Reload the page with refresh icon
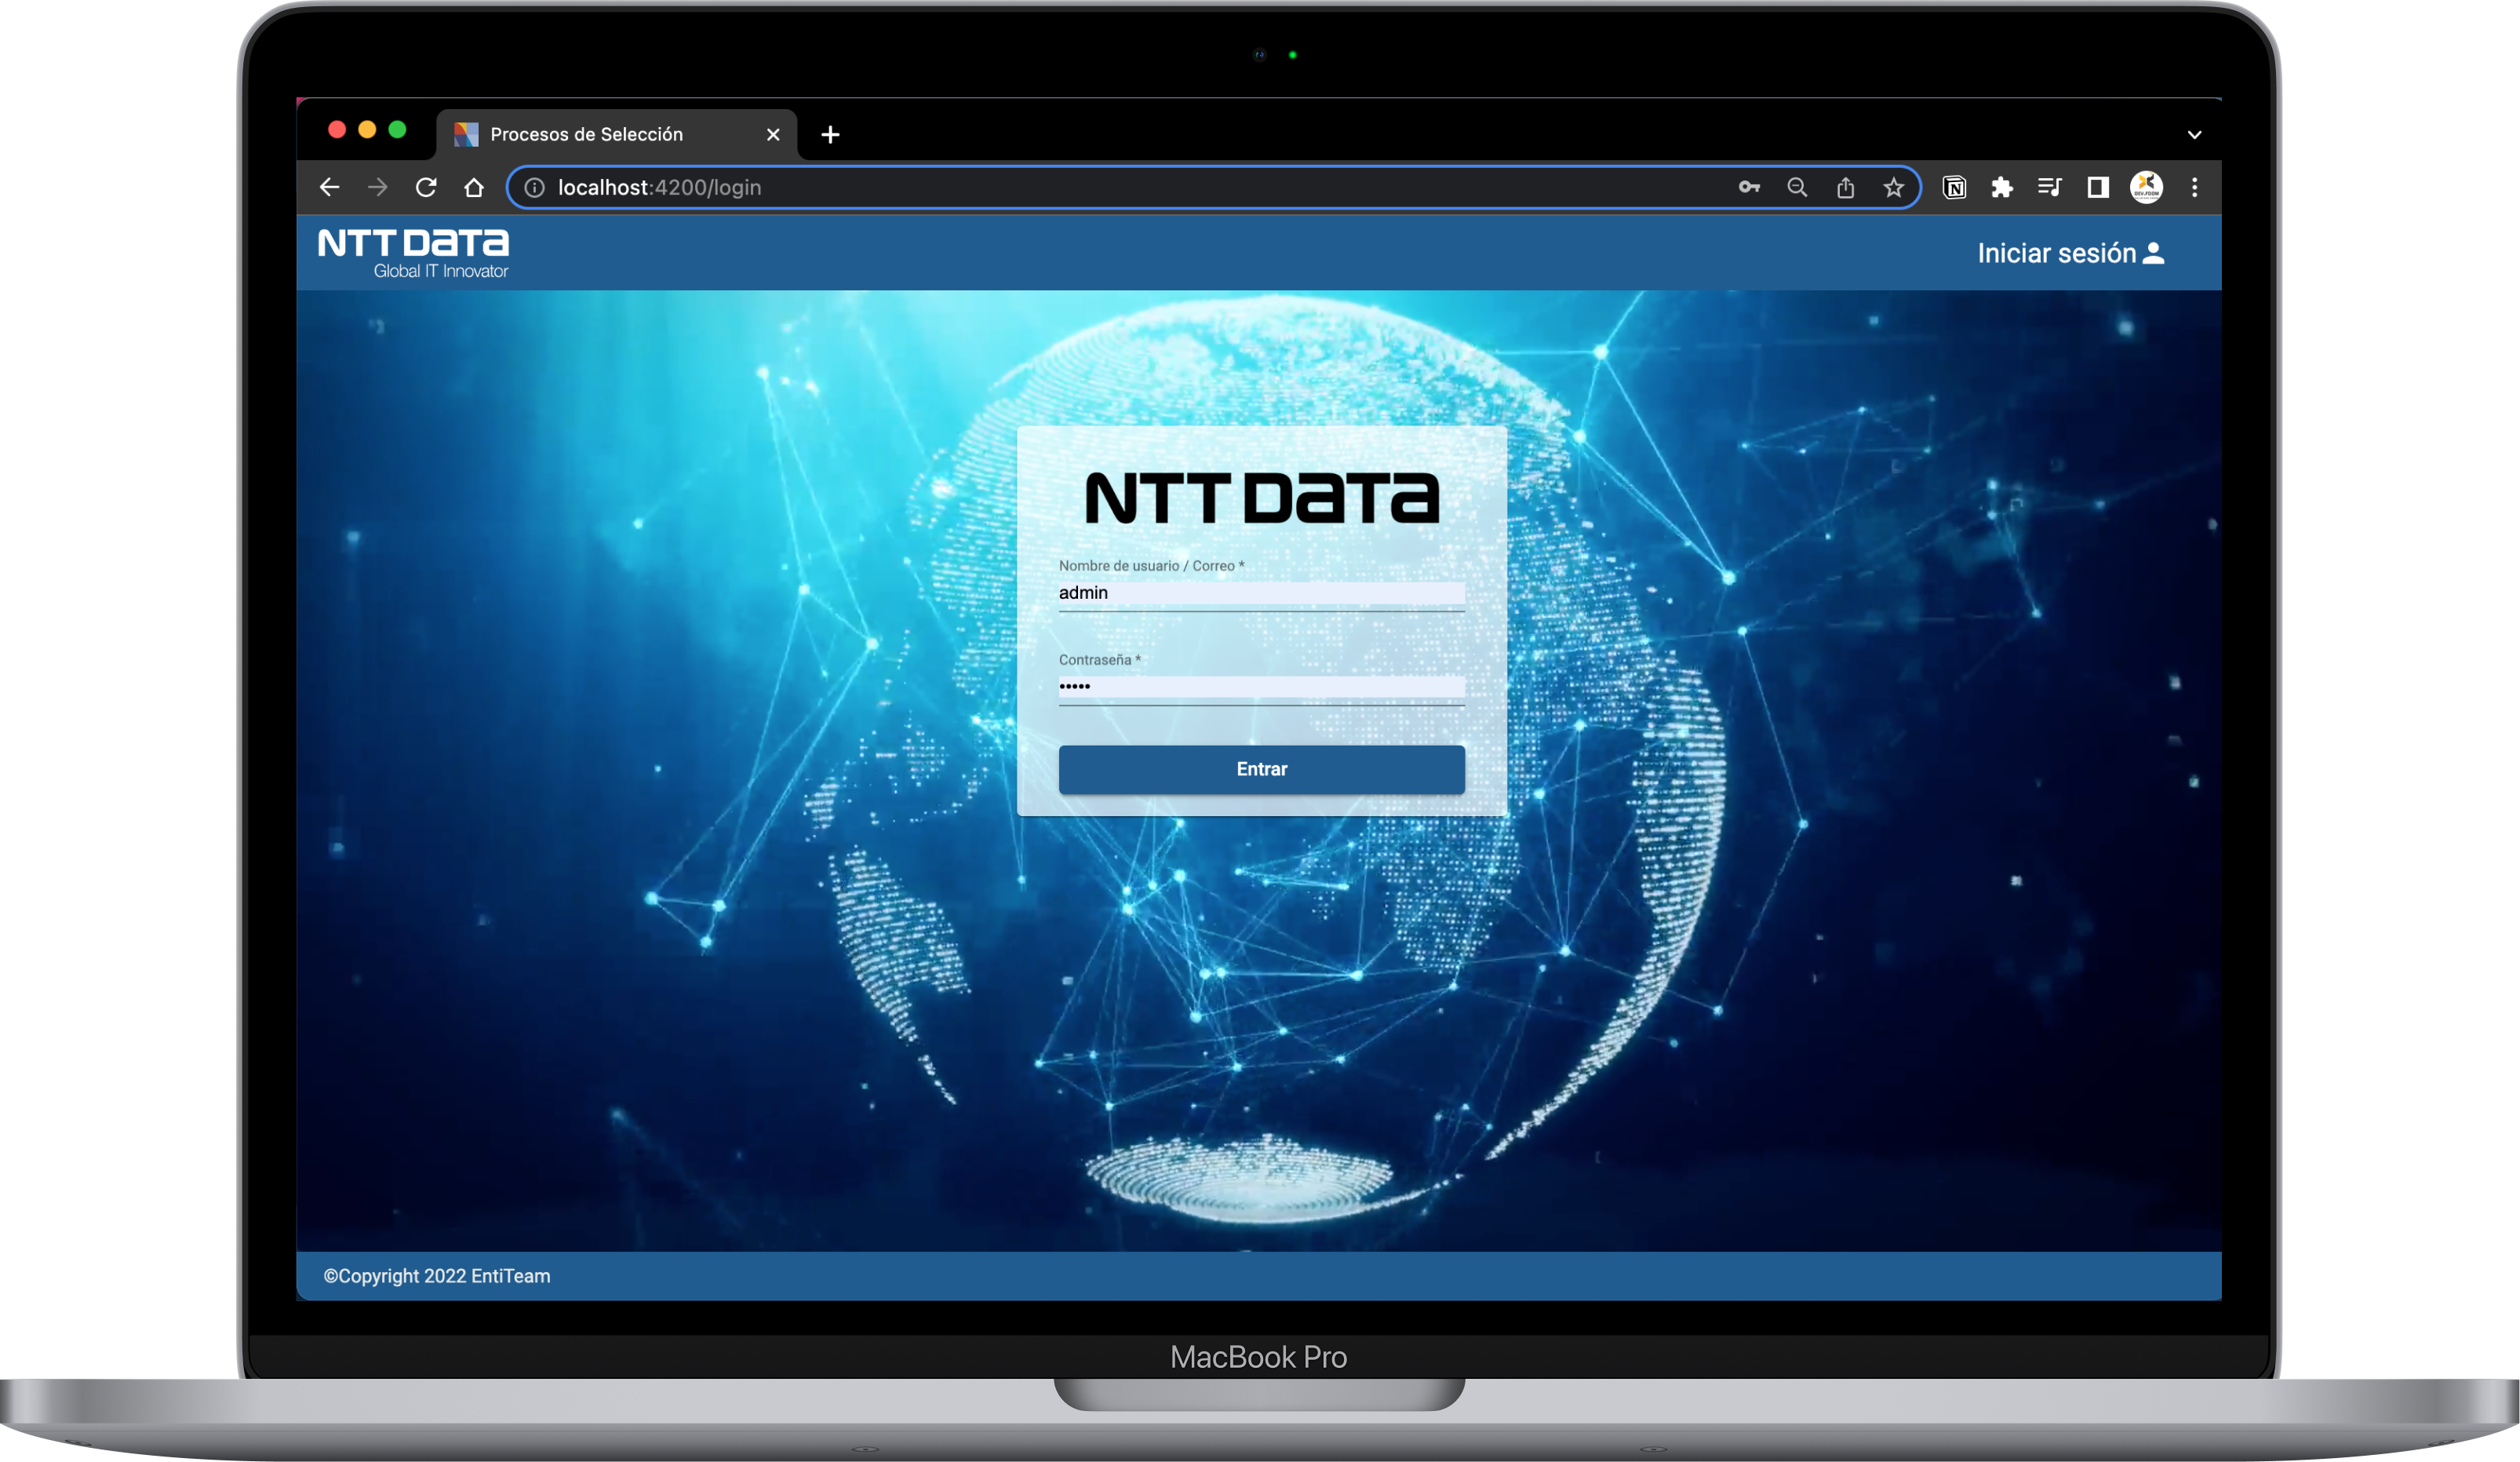Screen dimensions: 2520x1462 point(426,187)
